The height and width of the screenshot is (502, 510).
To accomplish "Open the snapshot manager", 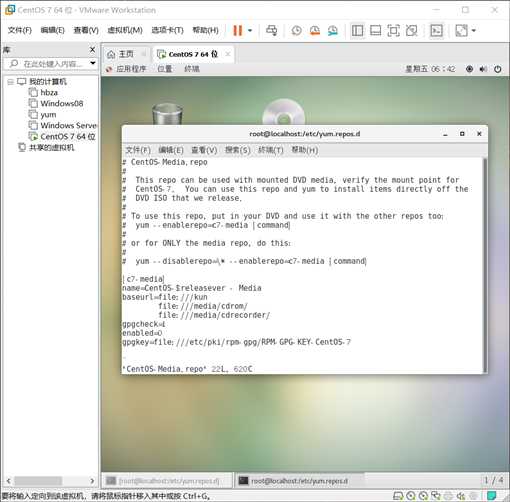I will tap(333, 31).
